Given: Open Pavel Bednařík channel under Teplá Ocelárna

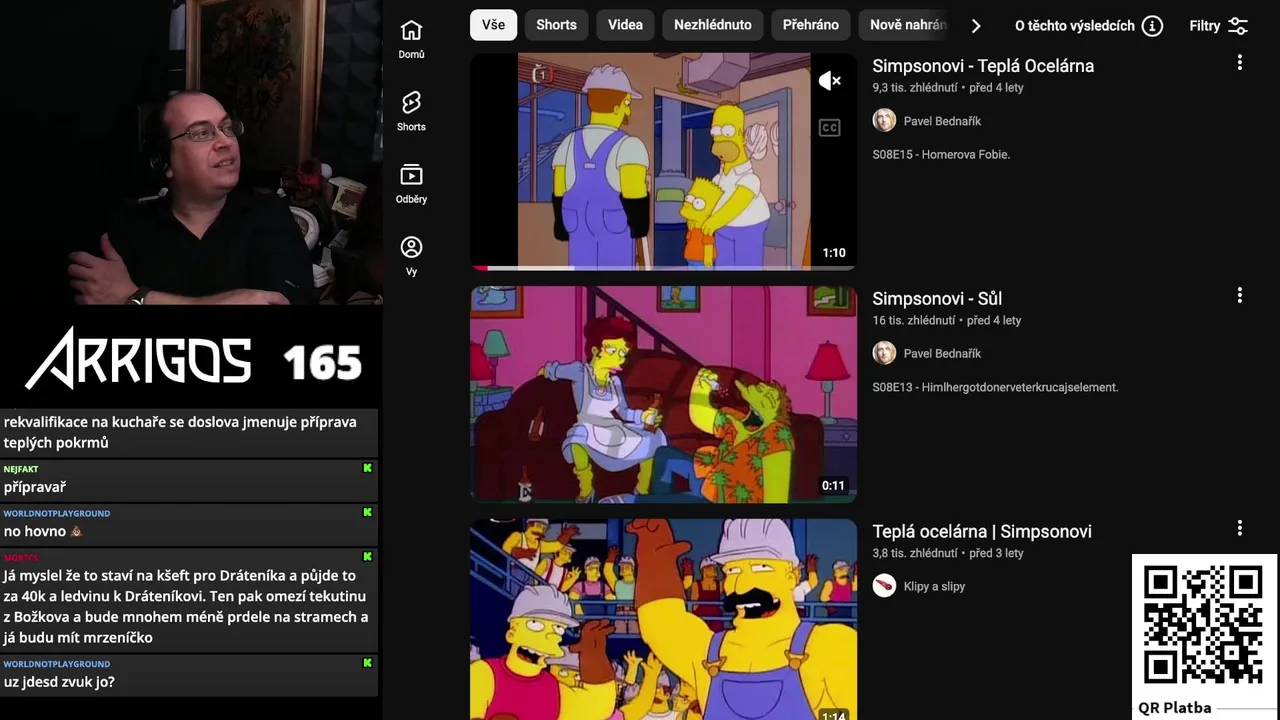Looking at the screenshot, I should coord(942,121).
